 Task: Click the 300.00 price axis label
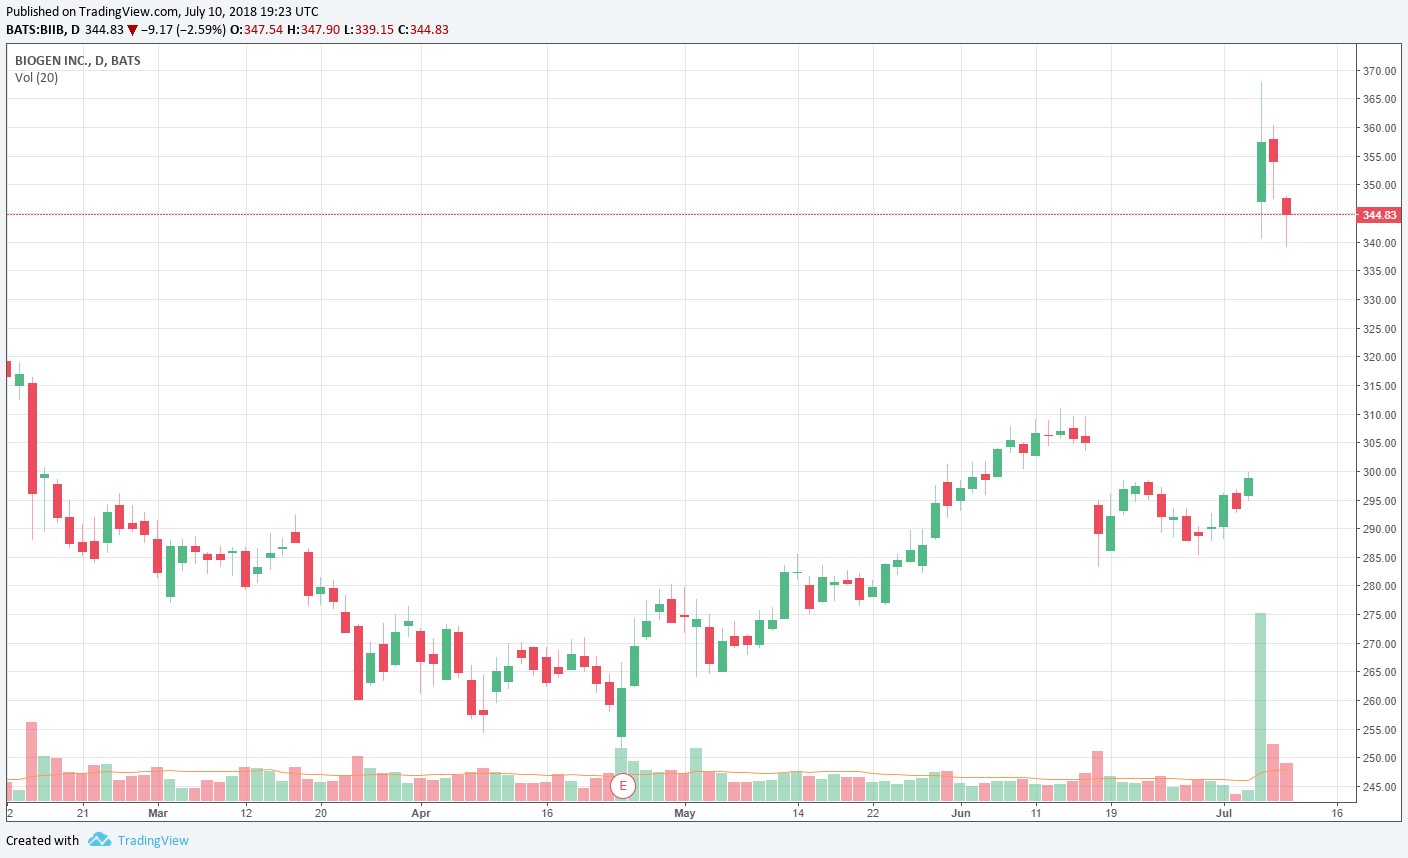1379,472
